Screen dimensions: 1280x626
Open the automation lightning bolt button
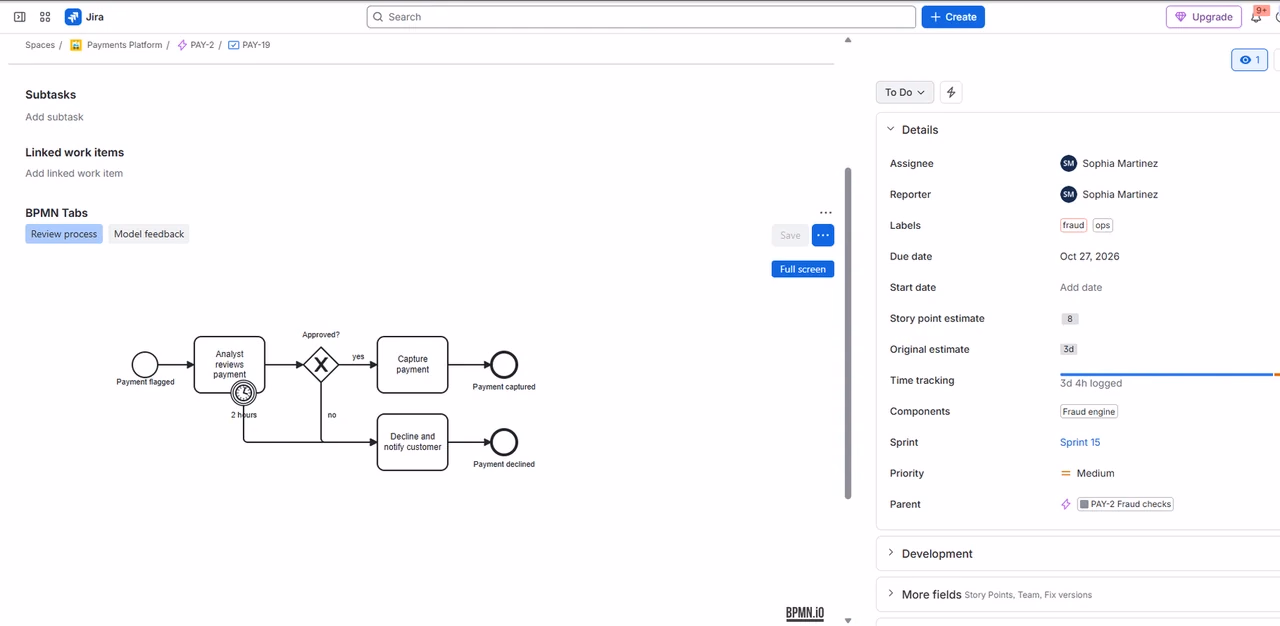coord(951,92)
